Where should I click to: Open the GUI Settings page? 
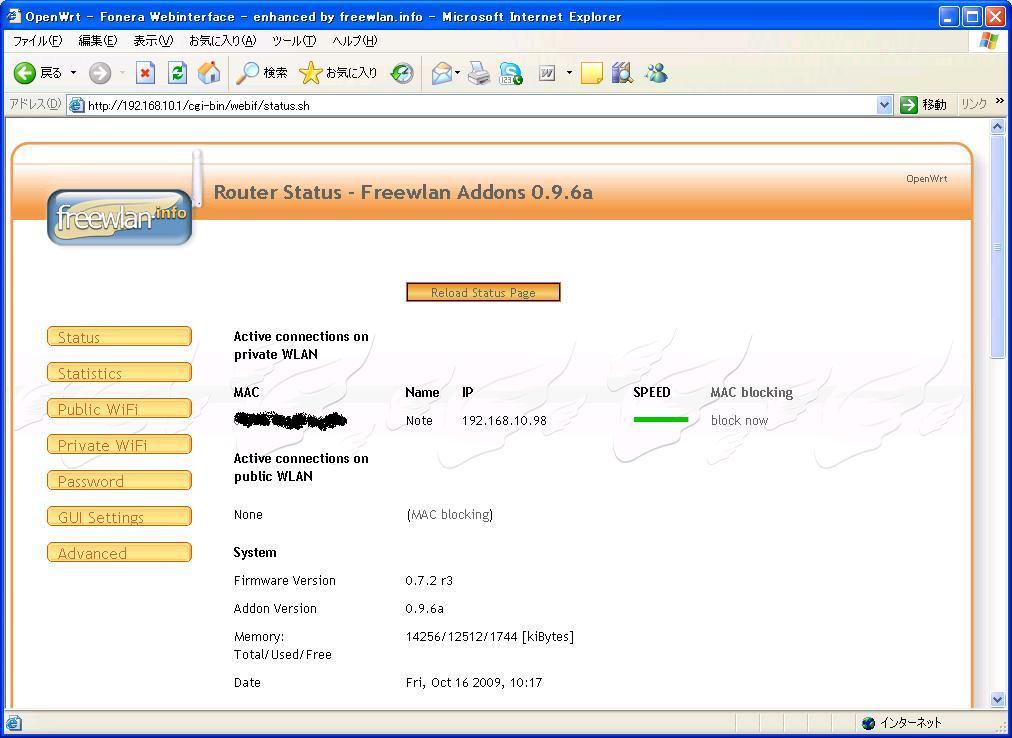(x=119, y=517)
